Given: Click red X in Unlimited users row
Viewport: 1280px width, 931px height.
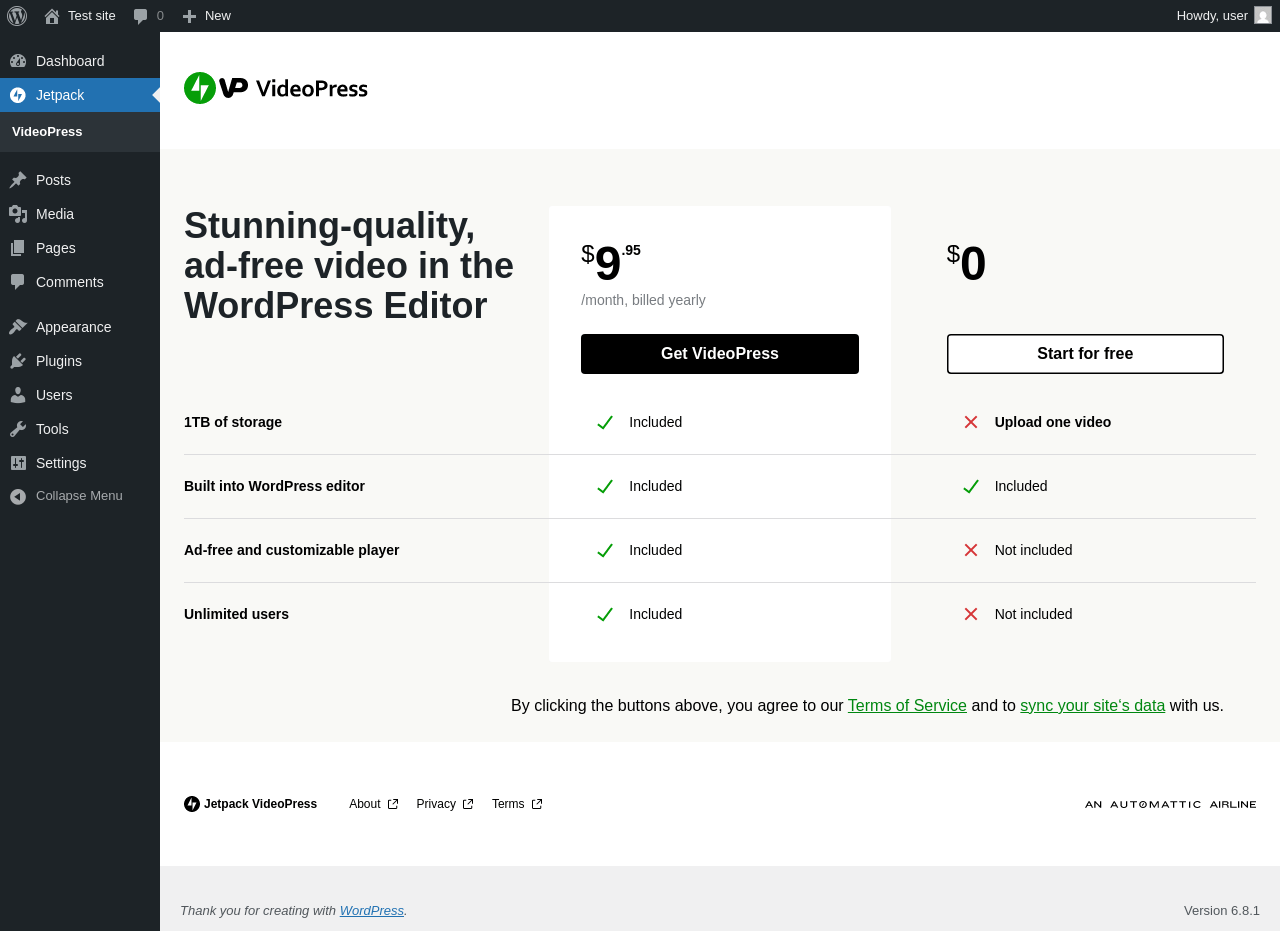Looking at the screenshot, I should [x=971, y=614].
